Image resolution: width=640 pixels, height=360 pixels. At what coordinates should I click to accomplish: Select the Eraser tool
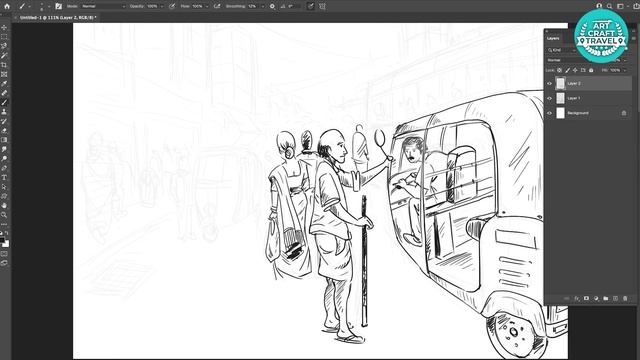(4, 131)
